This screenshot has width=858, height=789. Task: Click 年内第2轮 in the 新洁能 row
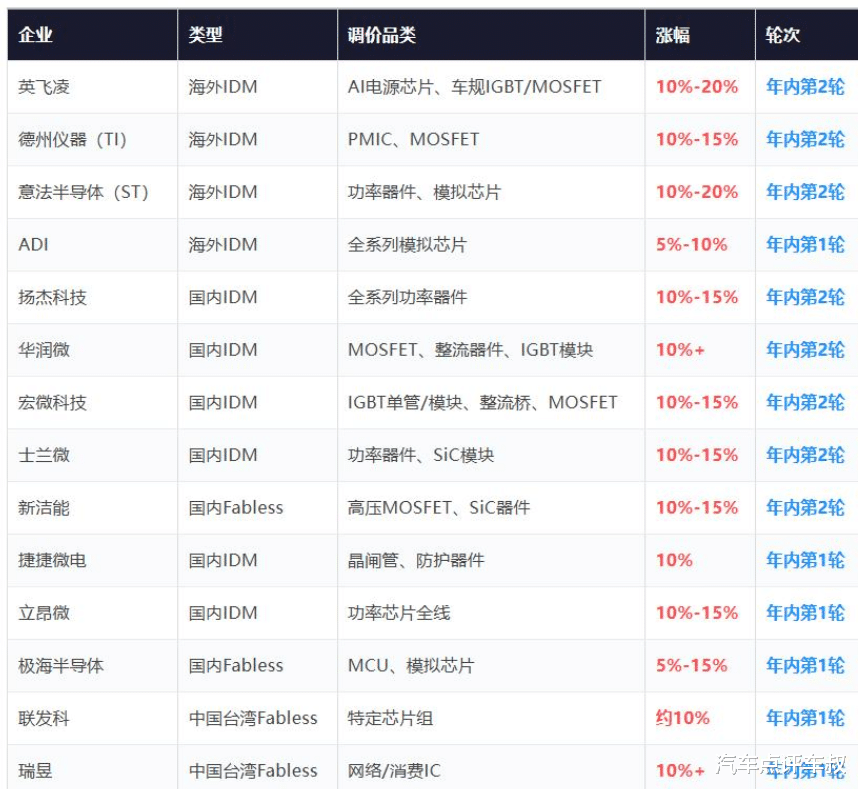(x=805, y=508)
